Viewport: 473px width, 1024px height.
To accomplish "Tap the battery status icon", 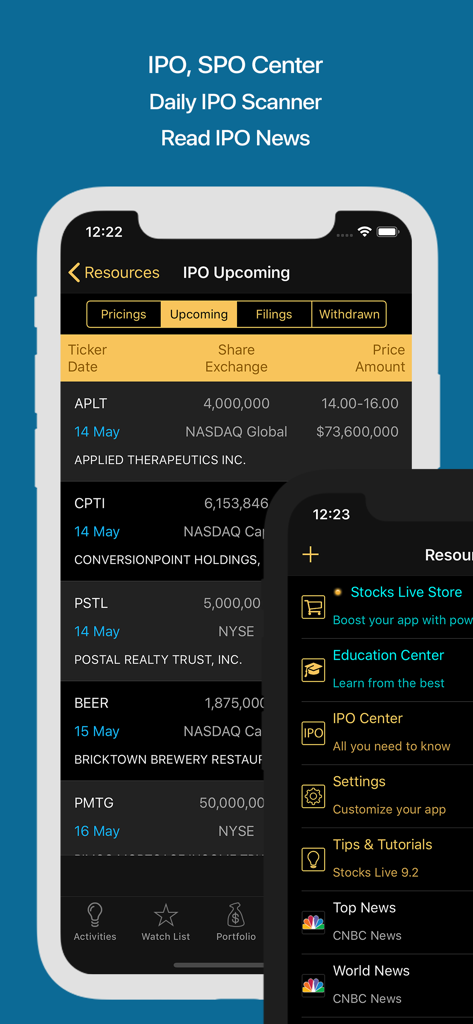I will coord(387,232).
